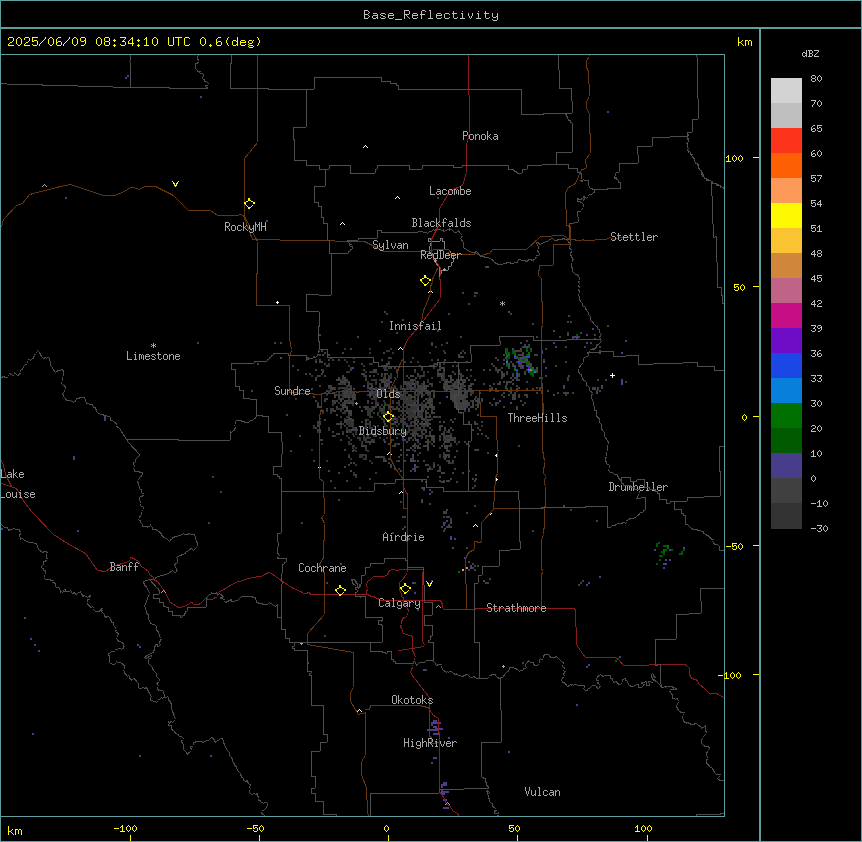Image resolution: width=862 pixels, height=842 pixels.
Task: Click the Olds city label
Action: tap(388, 394)
